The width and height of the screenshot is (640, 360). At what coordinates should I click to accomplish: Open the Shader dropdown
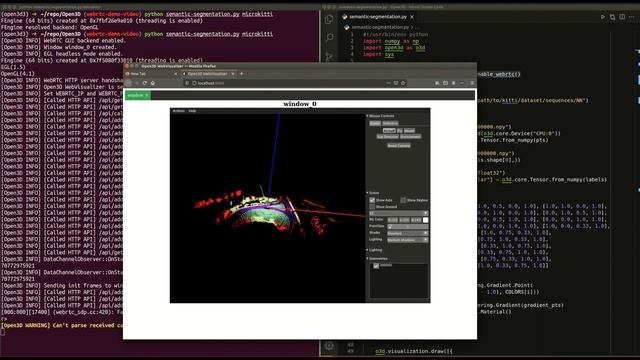[x=407, y=233]
